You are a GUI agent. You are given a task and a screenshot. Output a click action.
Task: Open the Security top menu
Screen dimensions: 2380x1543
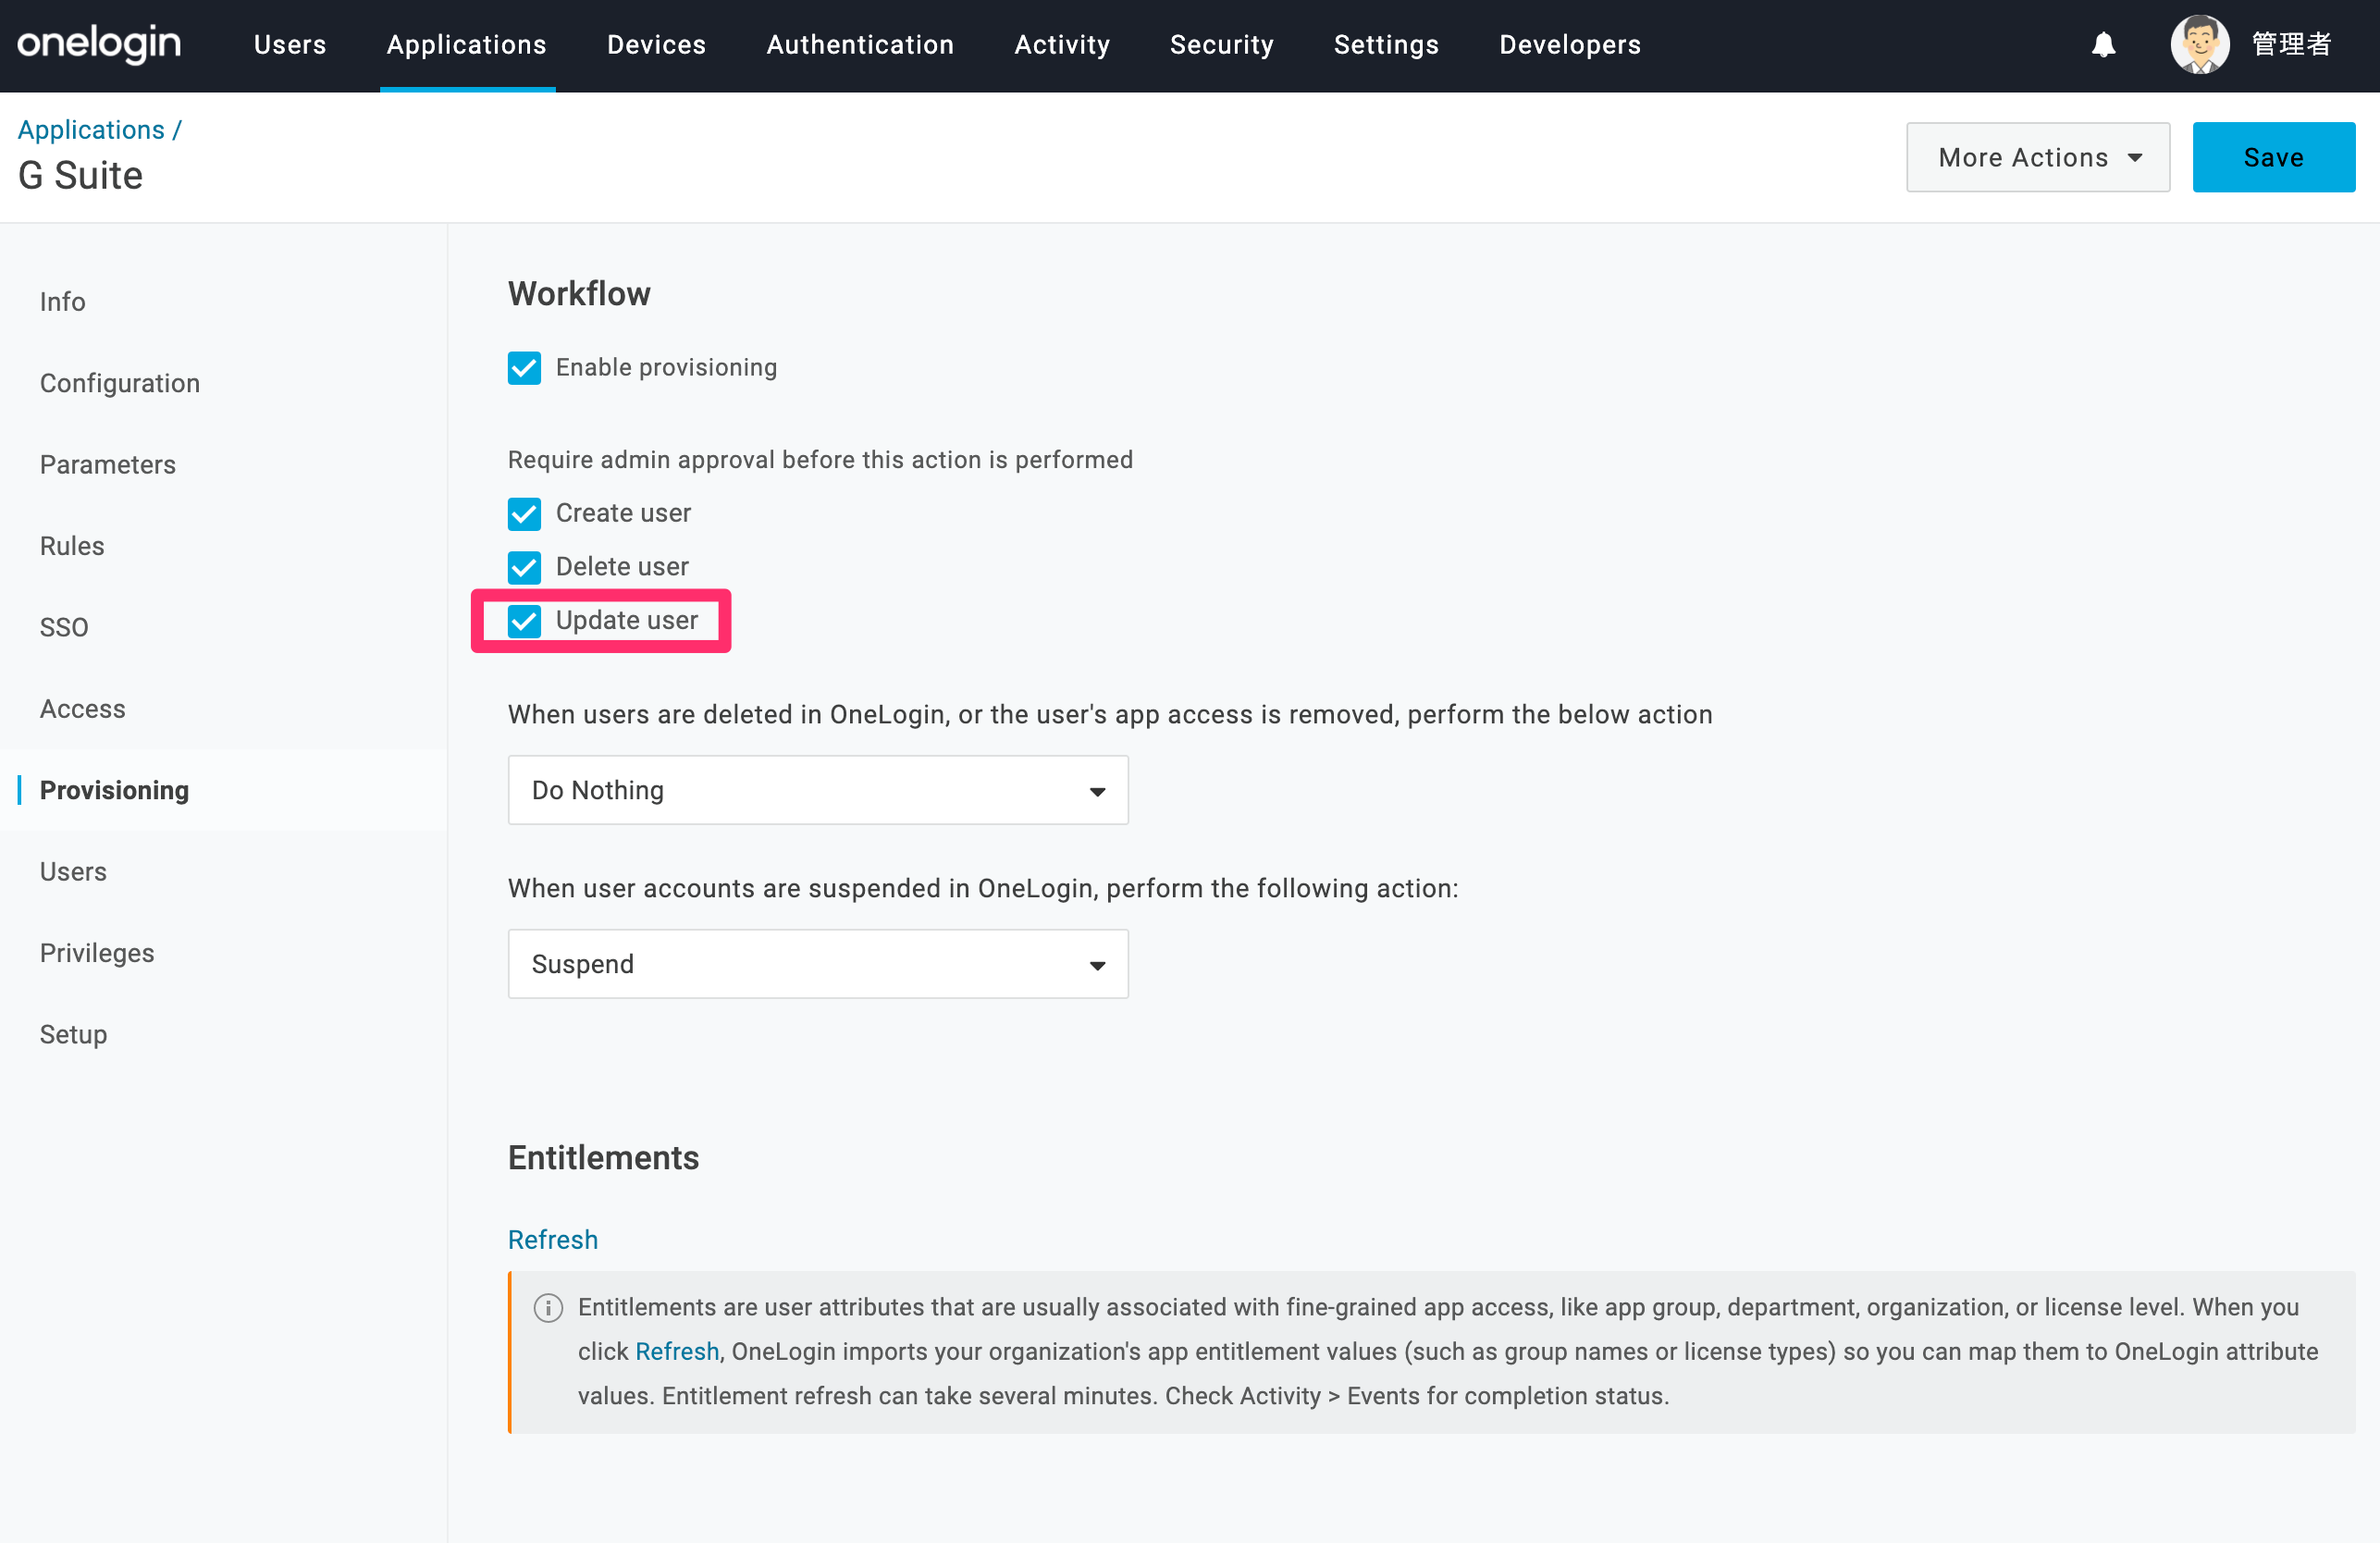[1222, 45]
